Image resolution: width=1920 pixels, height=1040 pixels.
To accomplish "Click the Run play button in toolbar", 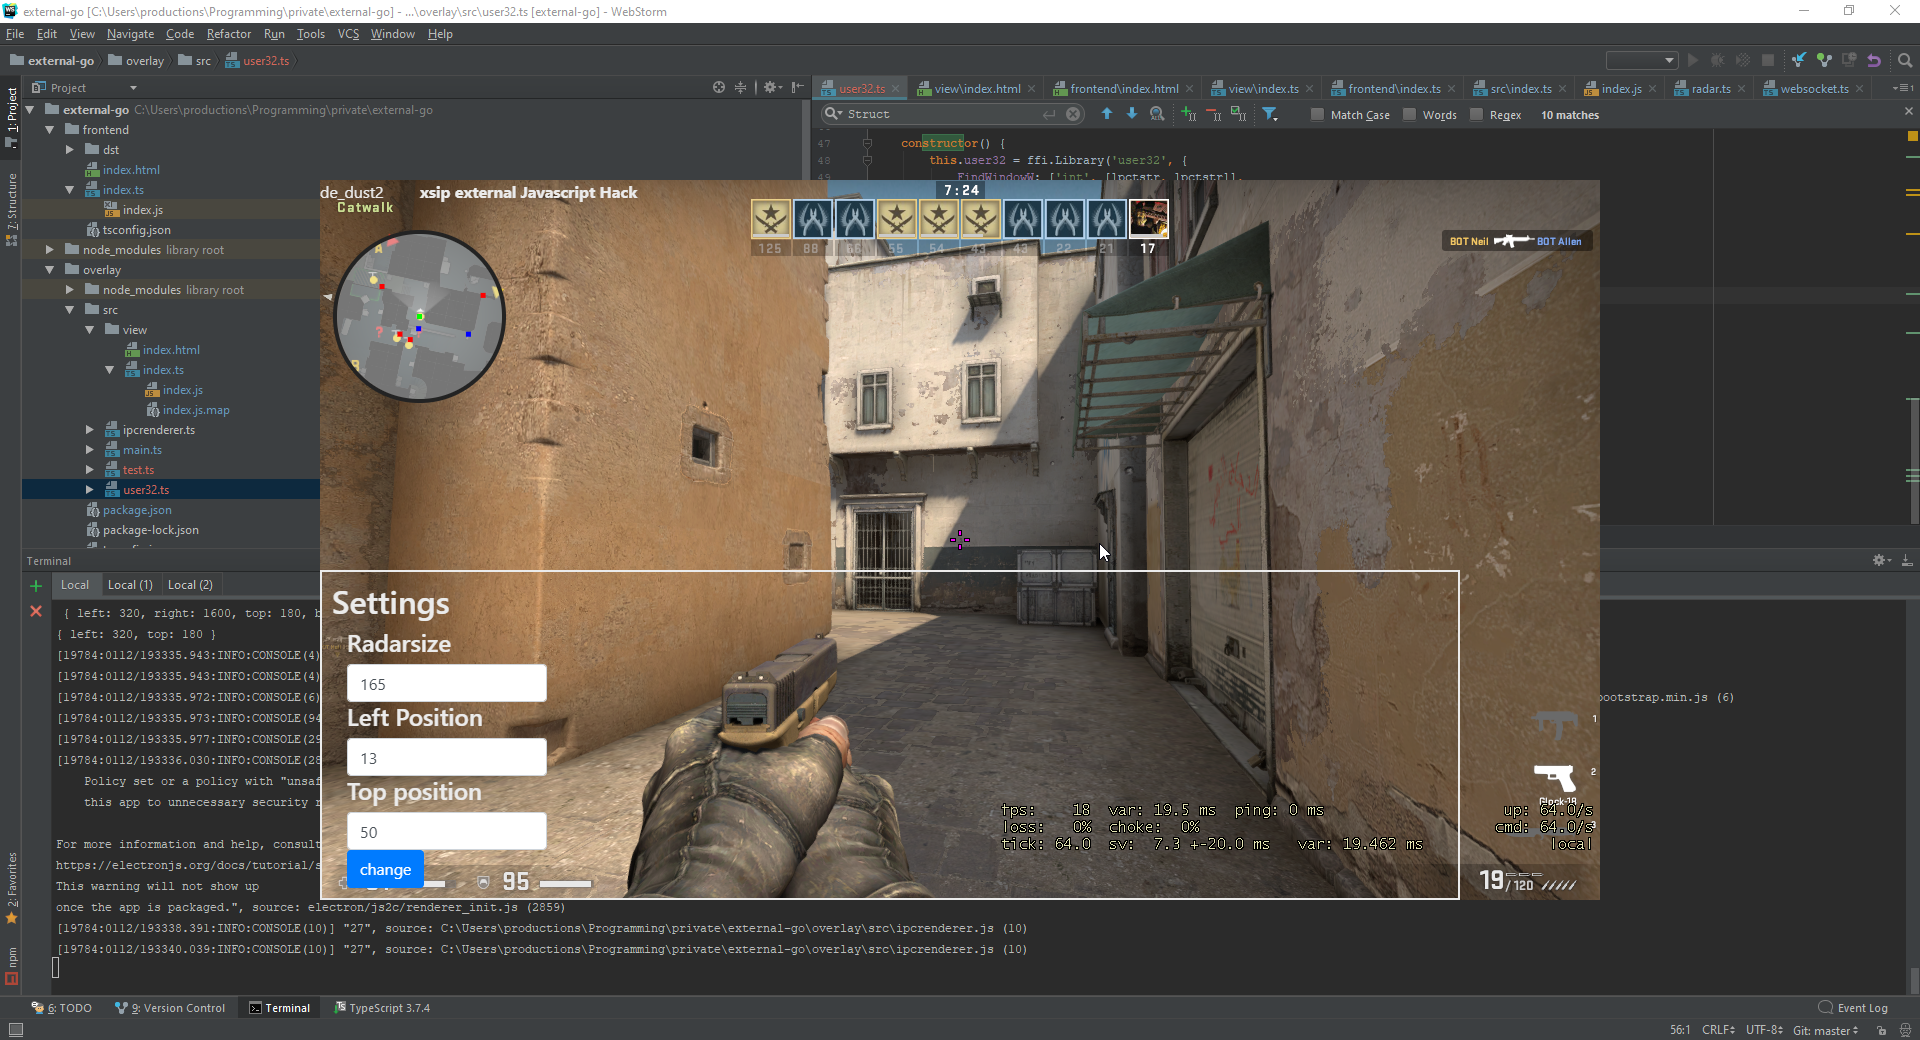I will [x=1692, y=60].
